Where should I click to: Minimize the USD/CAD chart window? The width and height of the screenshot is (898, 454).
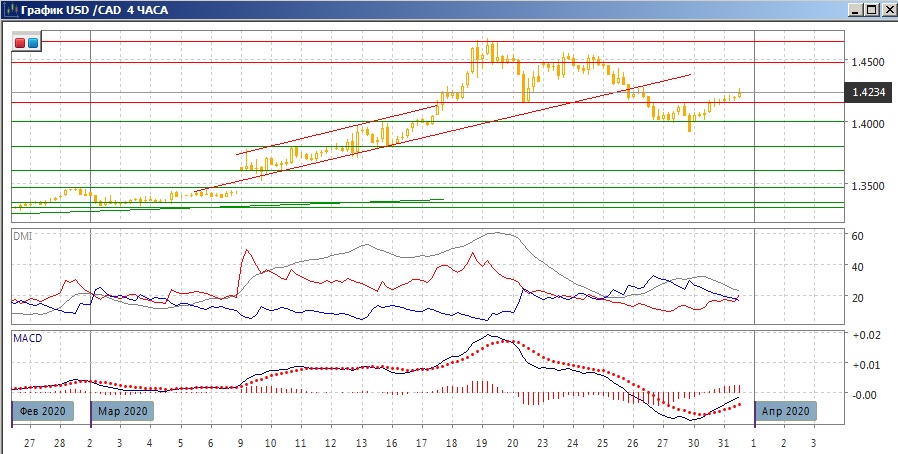pos(856,10)
